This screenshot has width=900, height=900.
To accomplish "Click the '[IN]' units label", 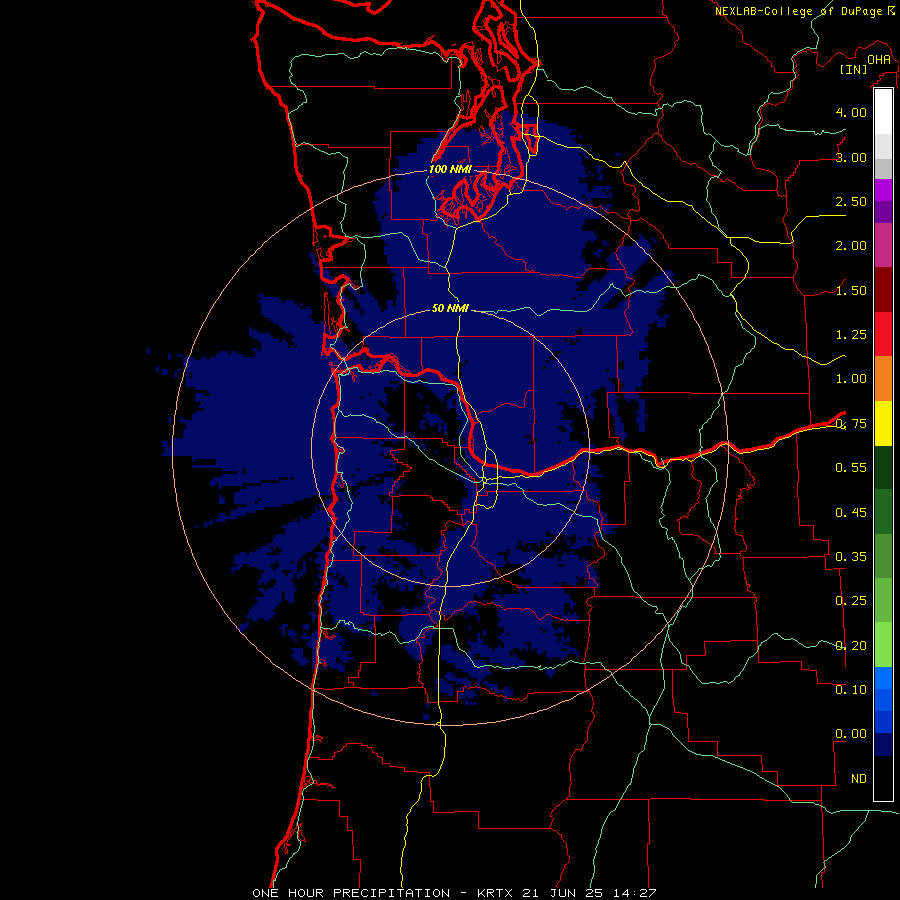I will pyautogui.click(x=854, y=69).
